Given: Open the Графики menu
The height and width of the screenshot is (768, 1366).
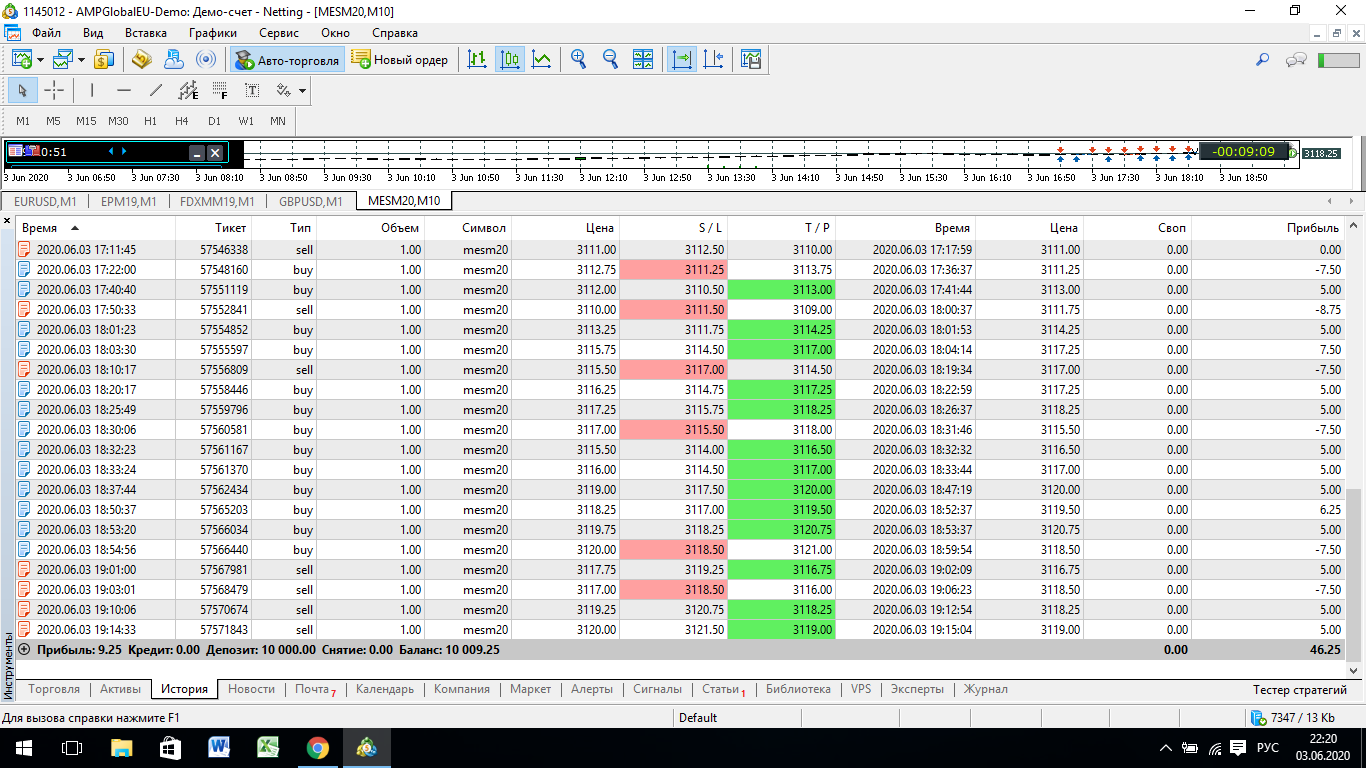Looking at the screenshot, I should [212, 33].
